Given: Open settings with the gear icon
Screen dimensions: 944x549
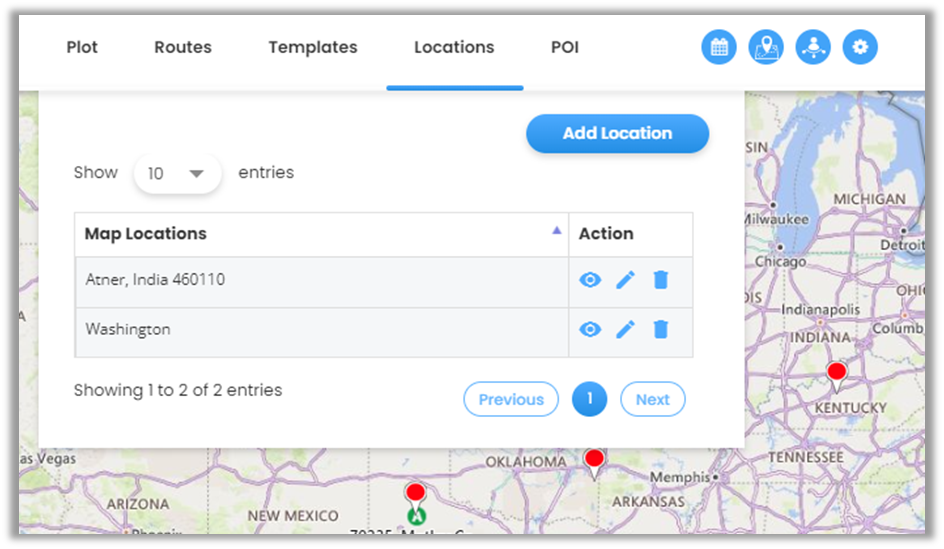Looking at the screenshot, I should click(860, 47).
